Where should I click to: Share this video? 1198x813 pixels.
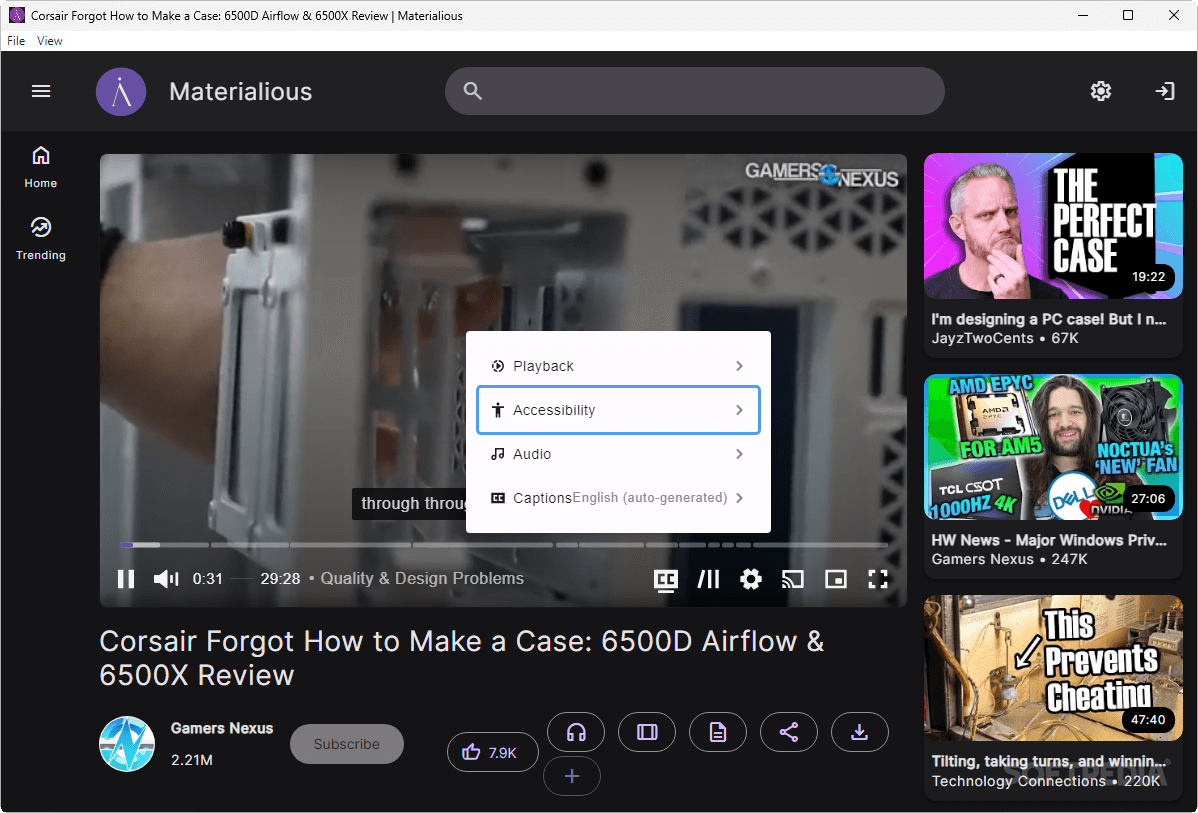pos(788,732)
